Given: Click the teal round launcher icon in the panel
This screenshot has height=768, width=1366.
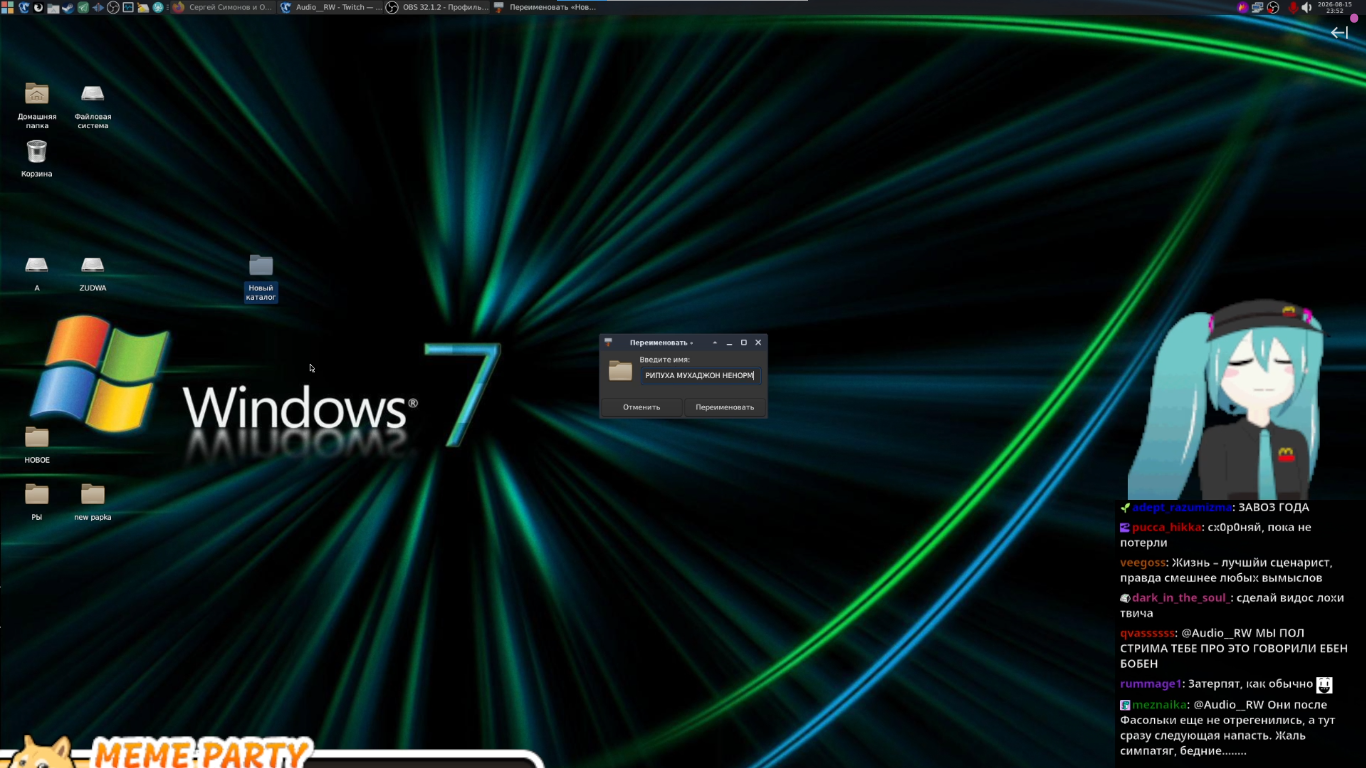Looking at the screenshot, I should [x=158, y=7].
